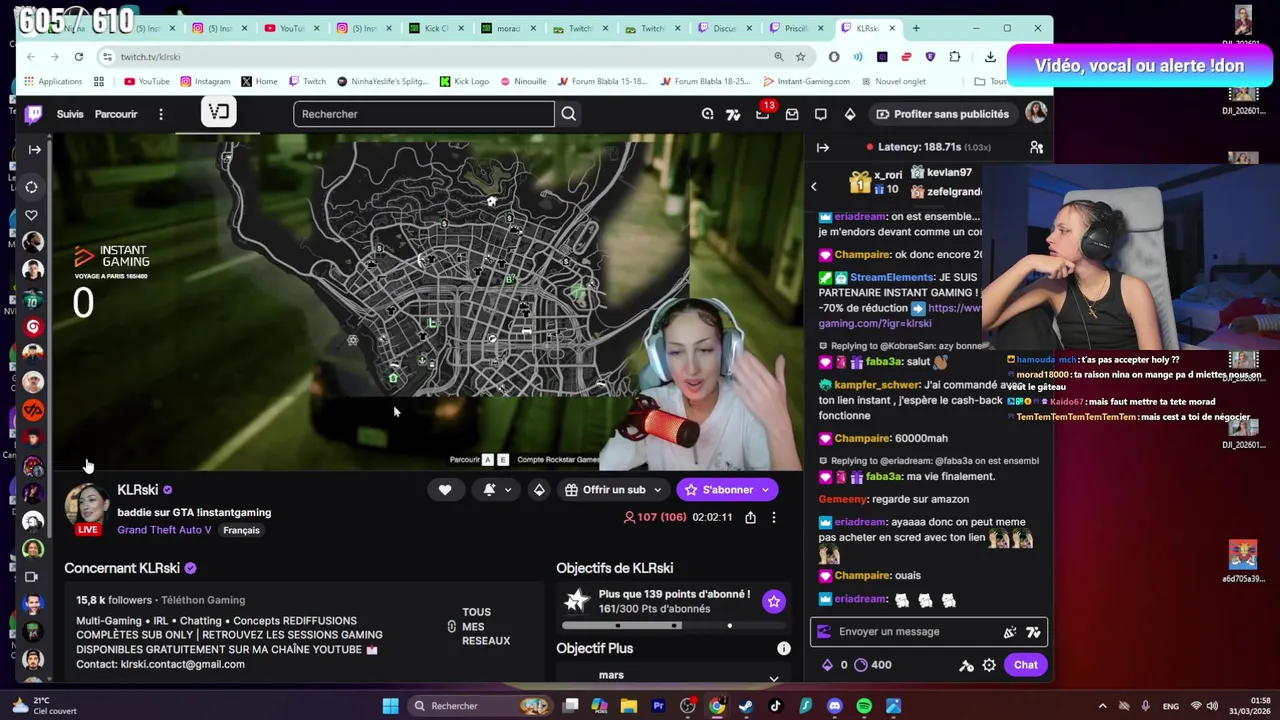This screenshot has width=1280, height=720.
Task: Open Instant-Gaming.com bookmark
Action: click(x=806, y=81)
